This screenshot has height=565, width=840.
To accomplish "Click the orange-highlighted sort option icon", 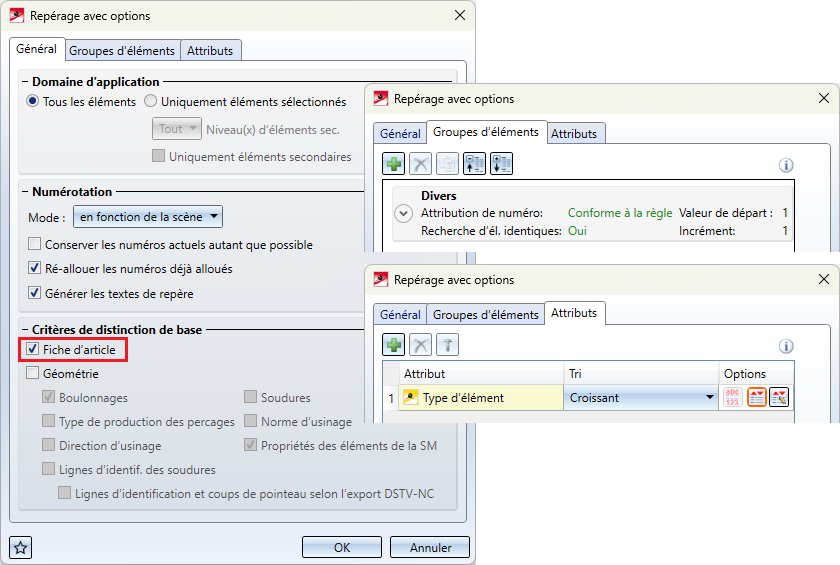I will click(757, 397).
